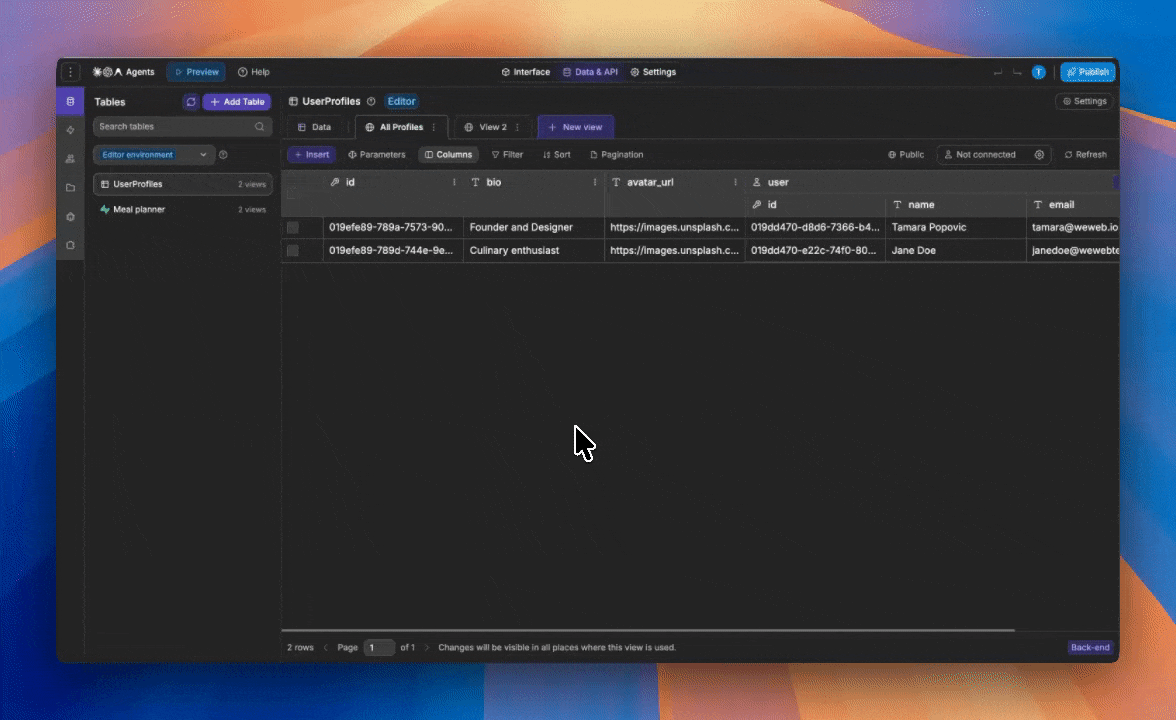Open the home-shaped sidebar icon
Viewport: 1176px width, 720px height.
70,217
